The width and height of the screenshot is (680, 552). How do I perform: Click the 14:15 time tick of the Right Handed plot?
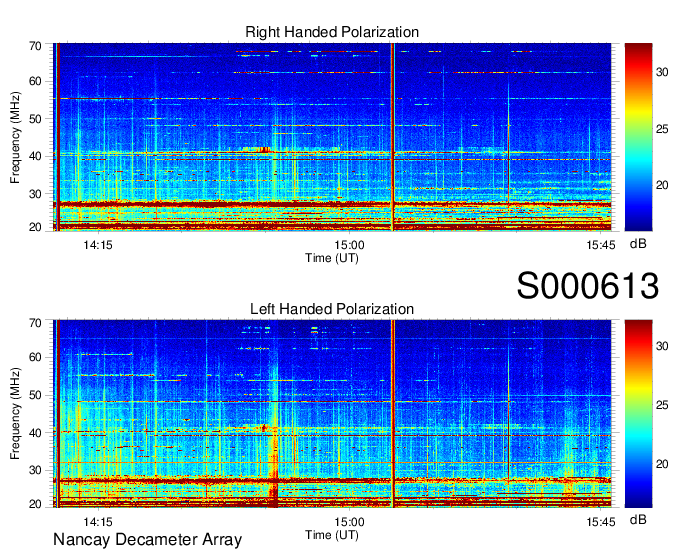click(98, 245)
